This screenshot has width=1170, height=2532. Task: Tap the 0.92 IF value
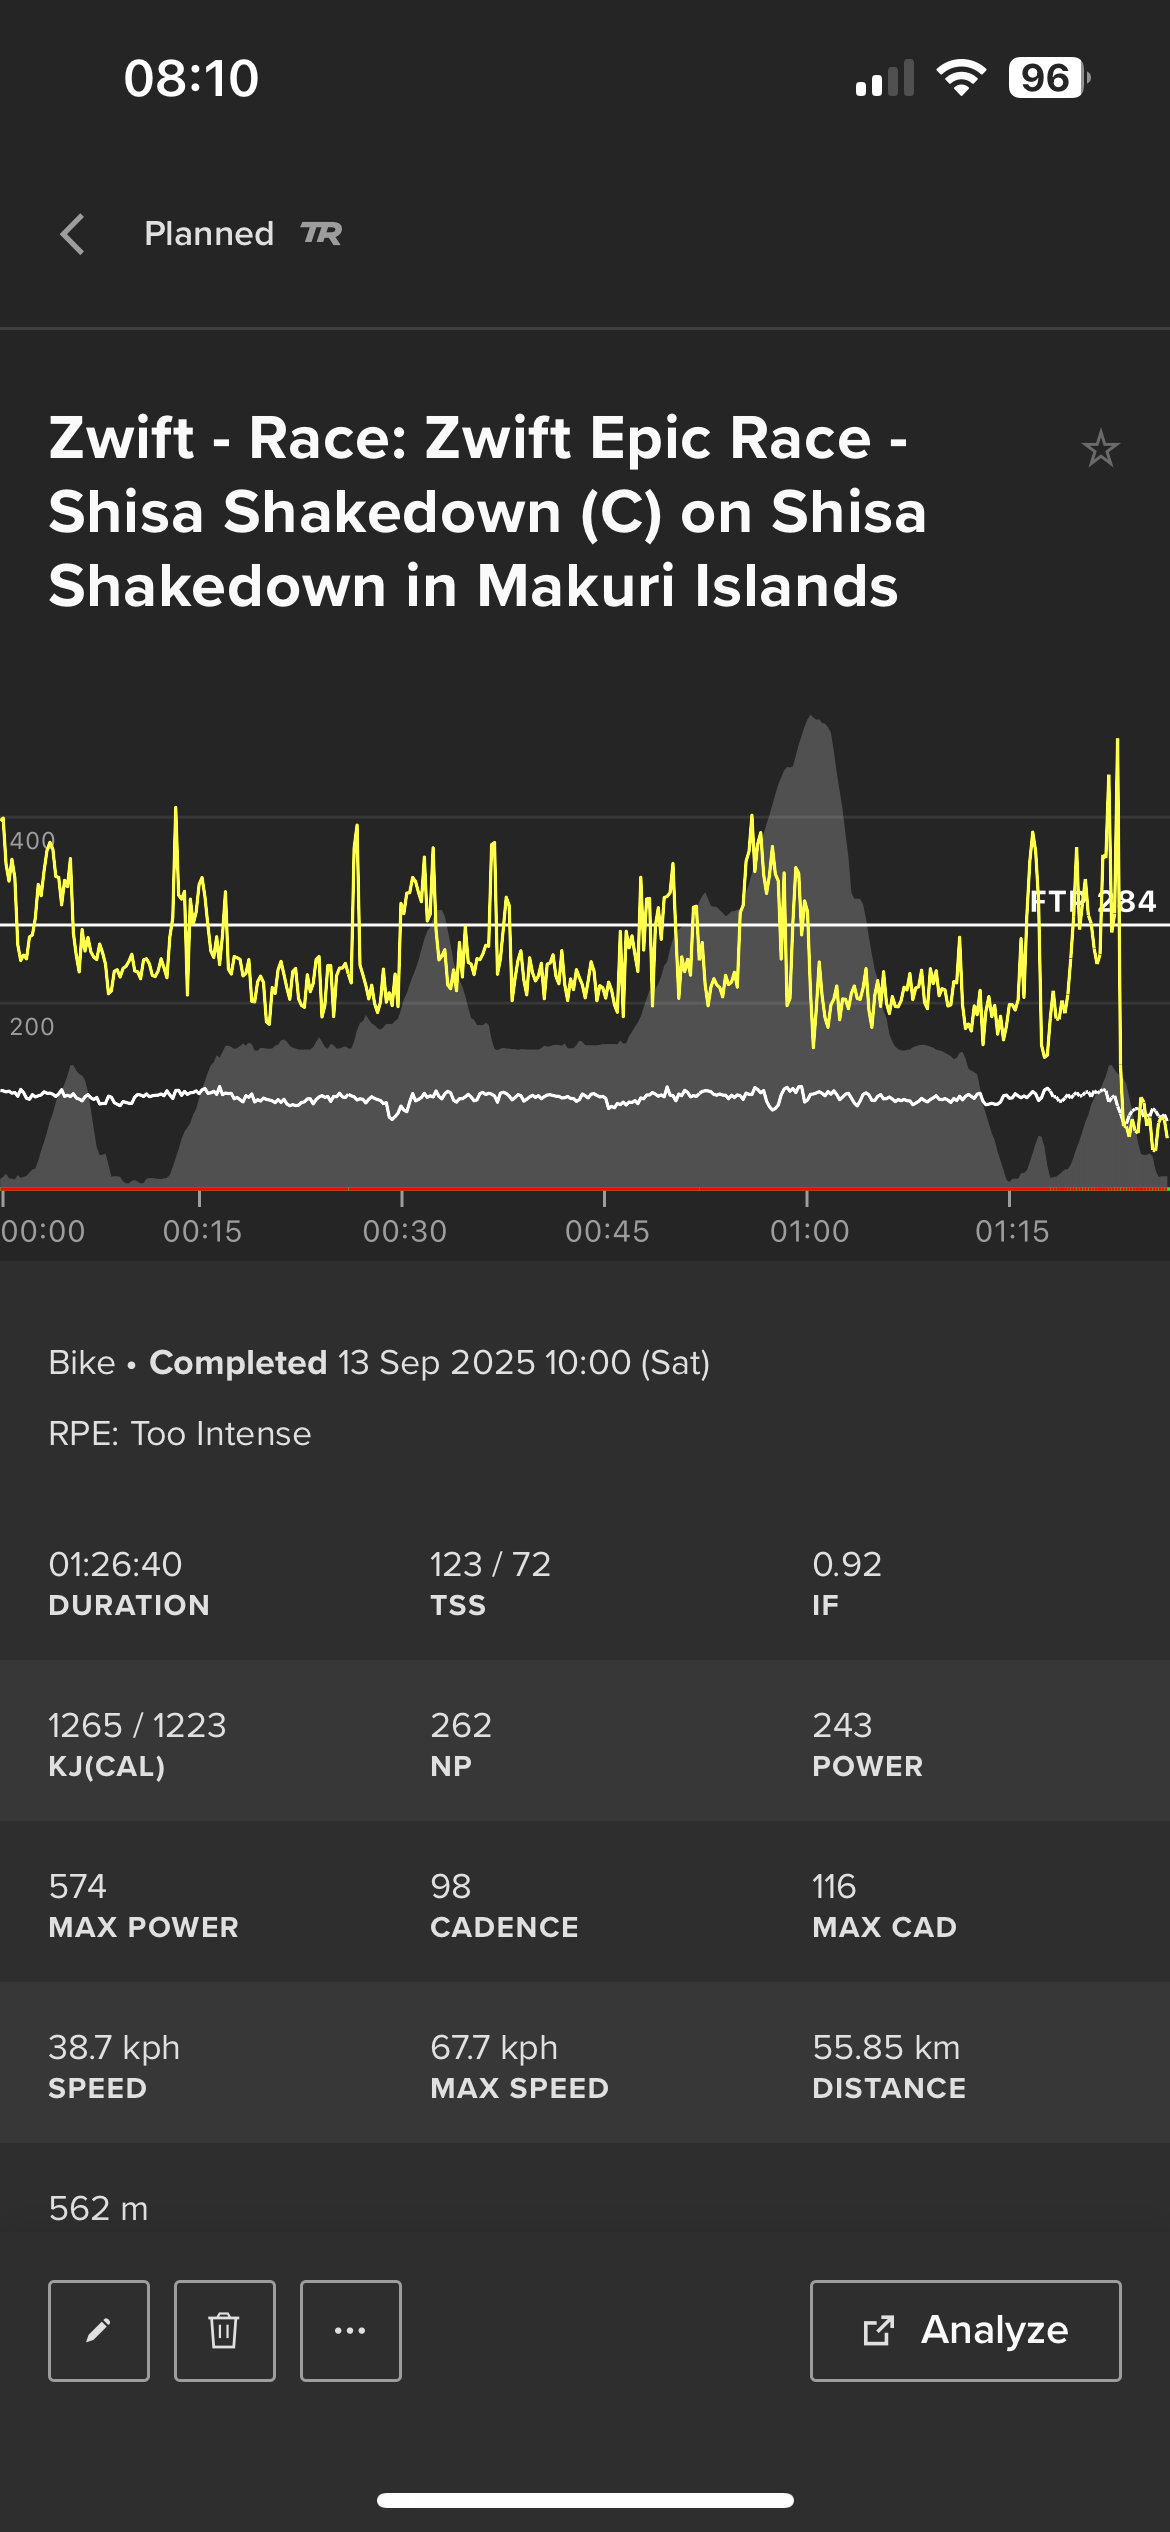tap(847, 1564)
